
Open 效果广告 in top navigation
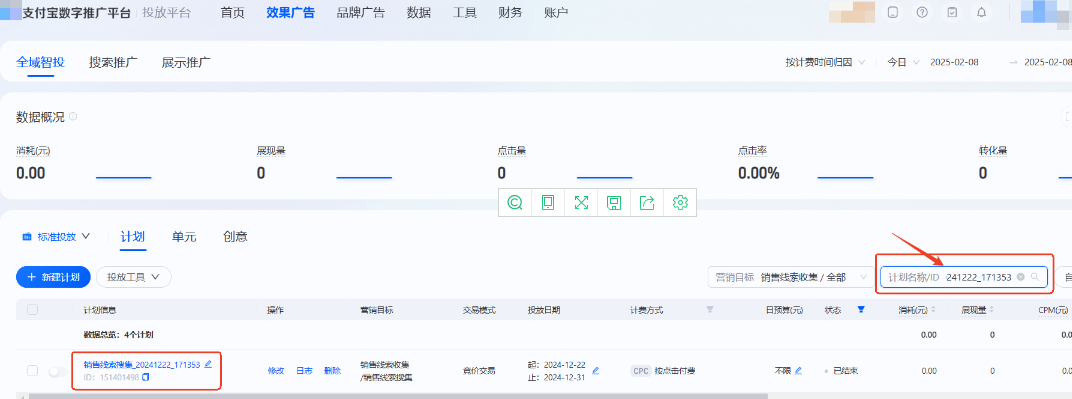tap(291, 12)
